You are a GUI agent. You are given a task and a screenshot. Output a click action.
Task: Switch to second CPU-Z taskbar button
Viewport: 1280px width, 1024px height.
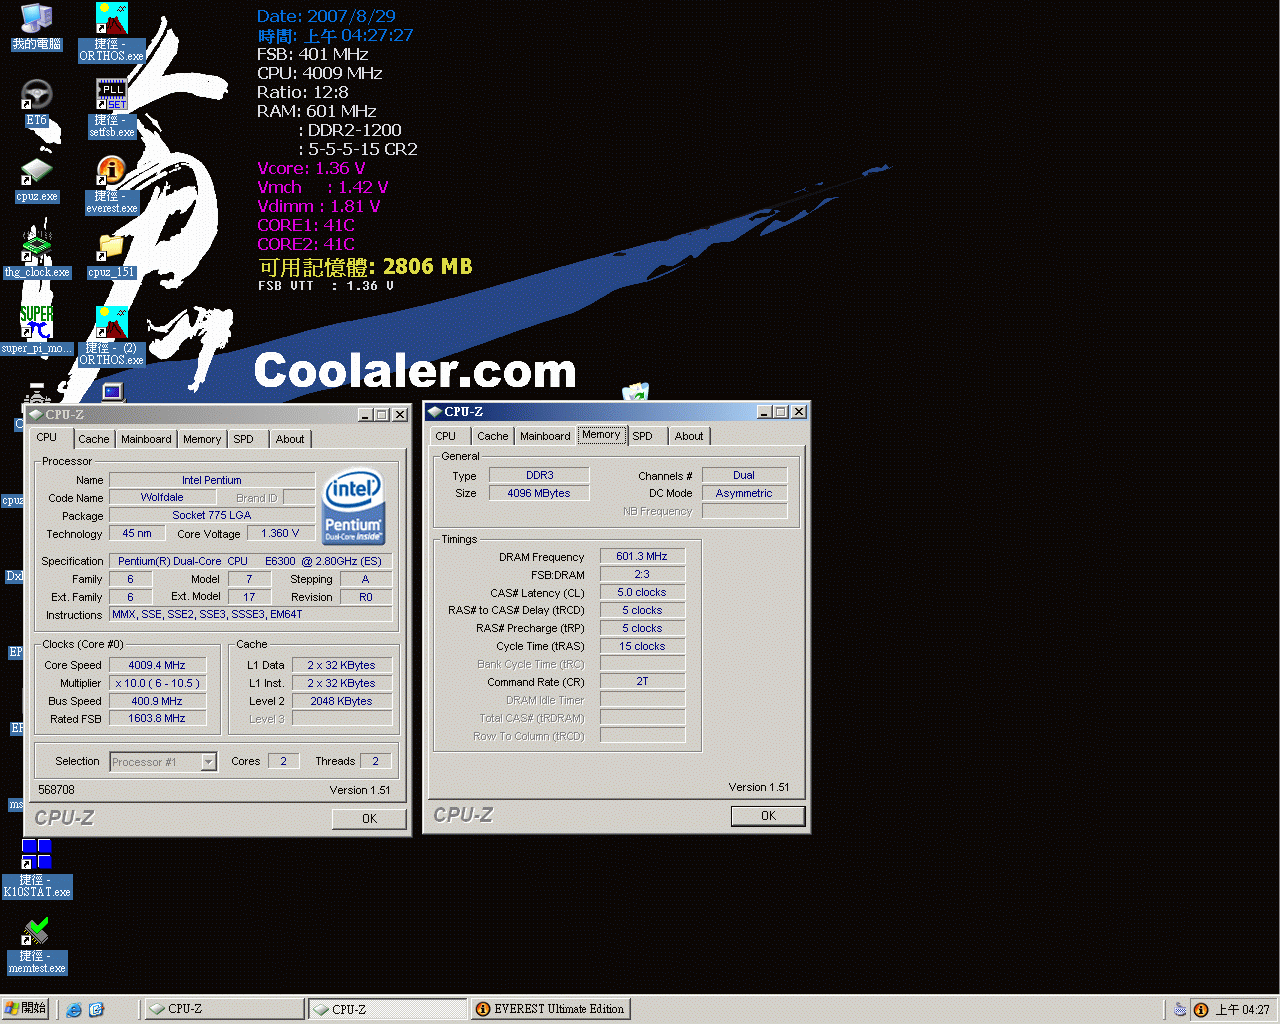click(388, 1009)
